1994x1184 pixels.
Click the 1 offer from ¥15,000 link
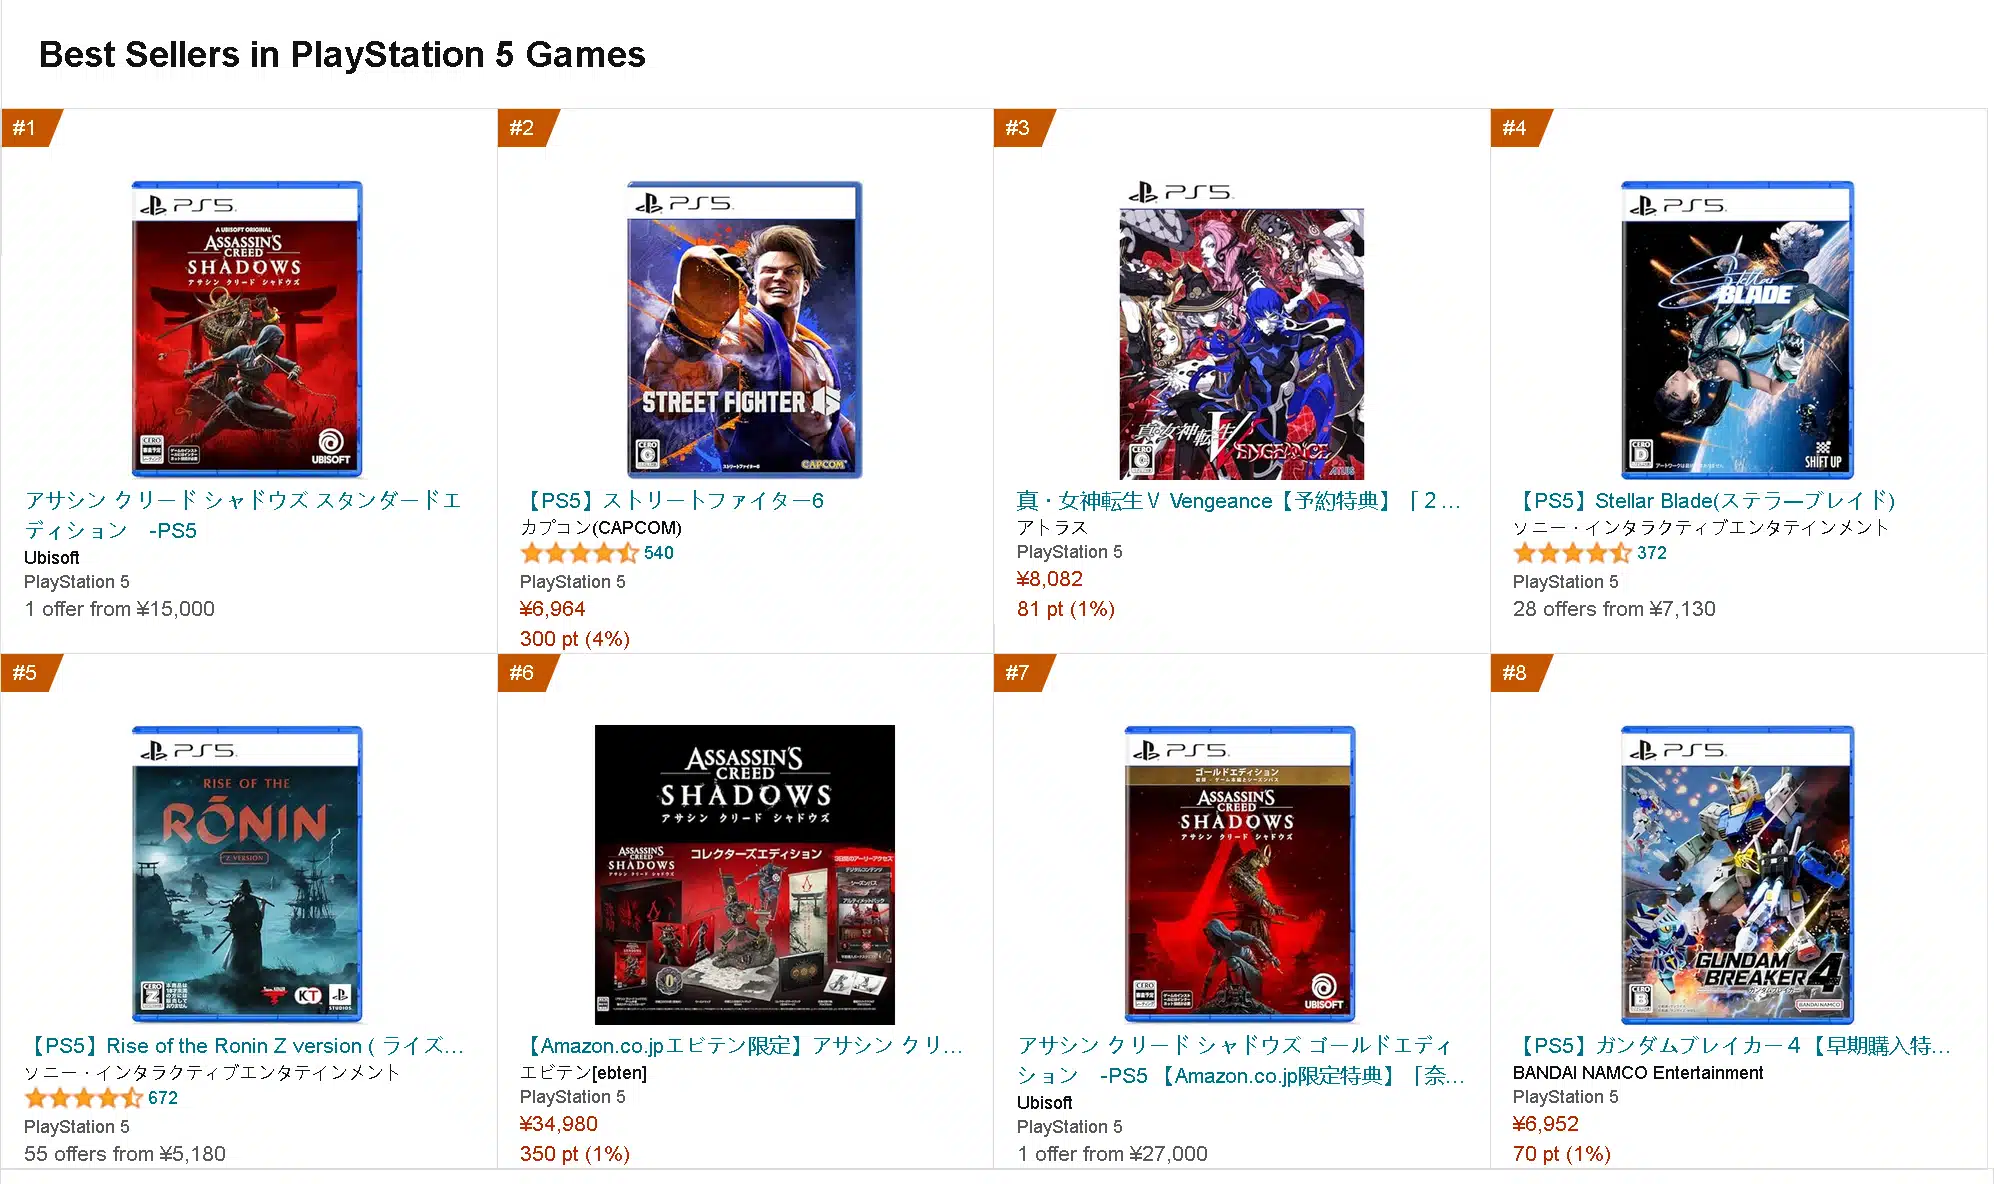[119, 609]
